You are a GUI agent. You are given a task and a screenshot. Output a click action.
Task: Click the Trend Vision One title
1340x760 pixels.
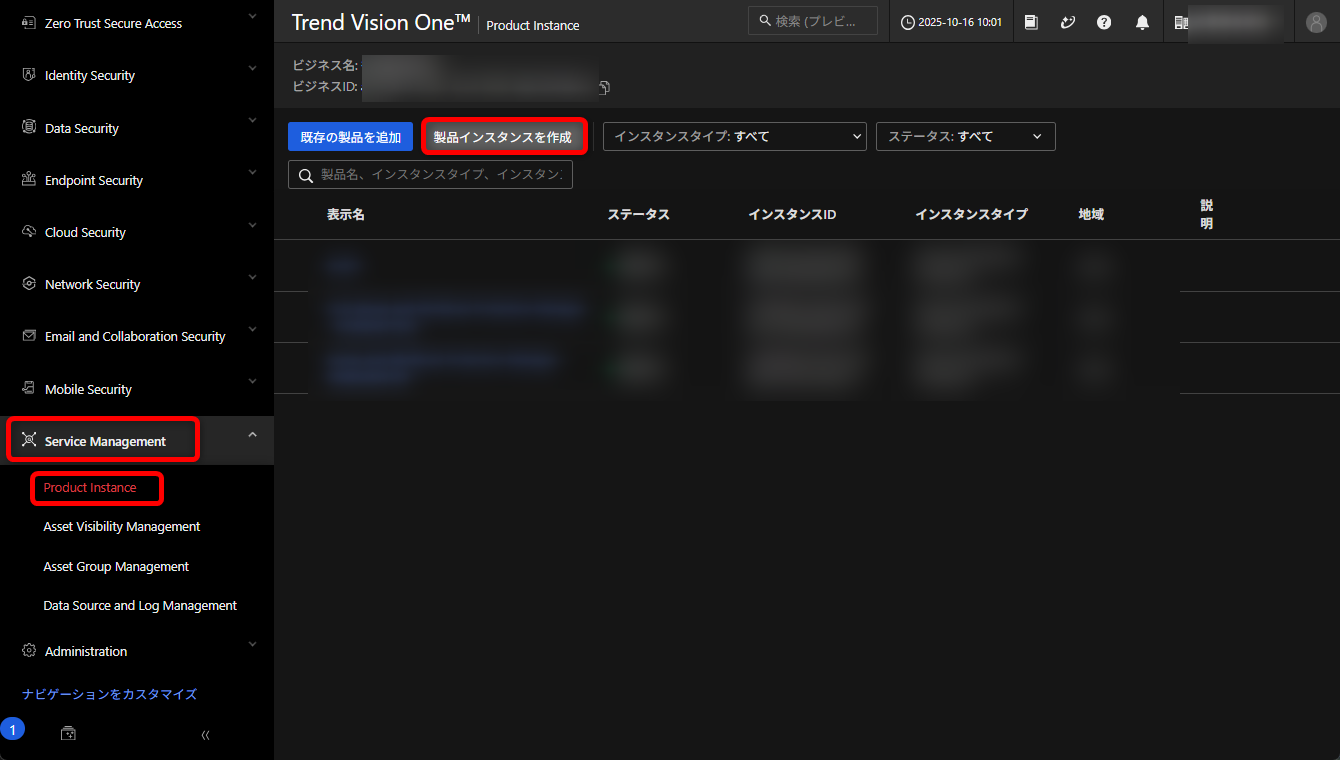[381, 22]
